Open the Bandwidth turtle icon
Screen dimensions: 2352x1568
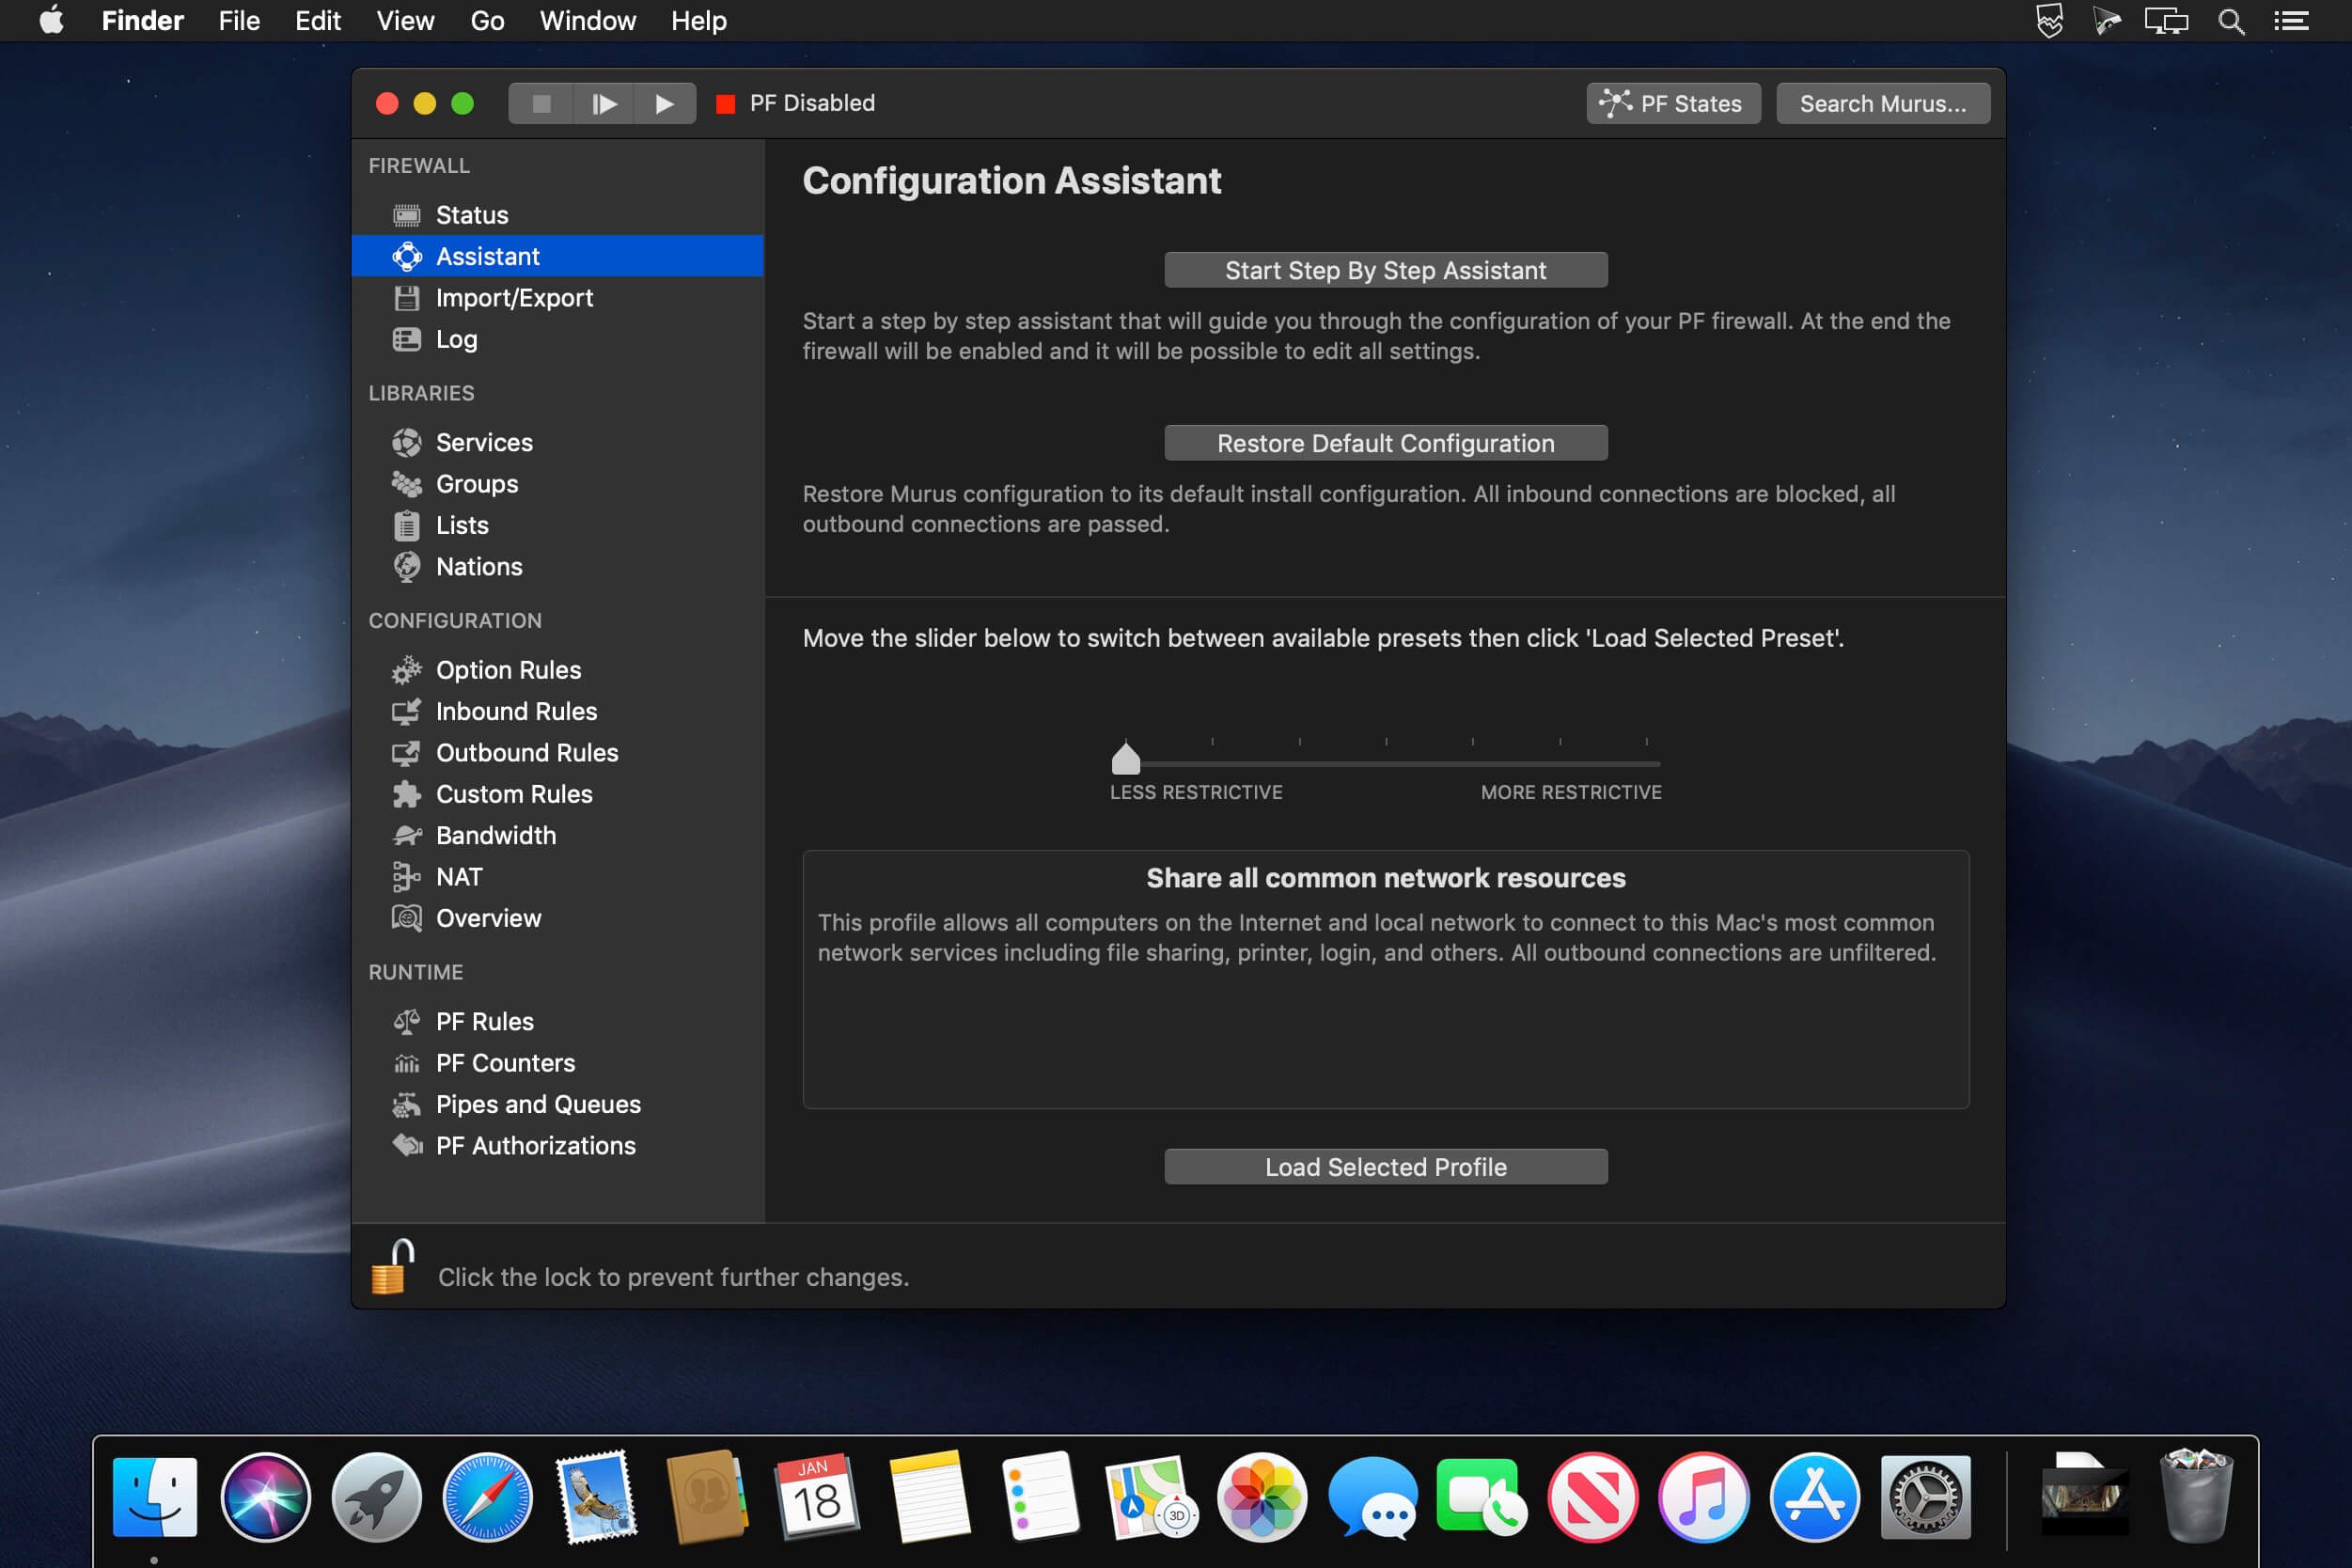pyautogui.click(x=406, y=835)
